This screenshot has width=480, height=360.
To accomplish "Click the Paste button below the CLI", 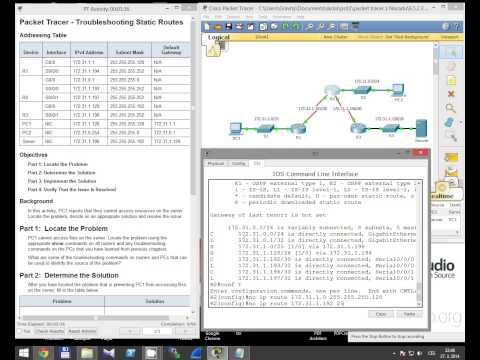I will pos(410,314).
